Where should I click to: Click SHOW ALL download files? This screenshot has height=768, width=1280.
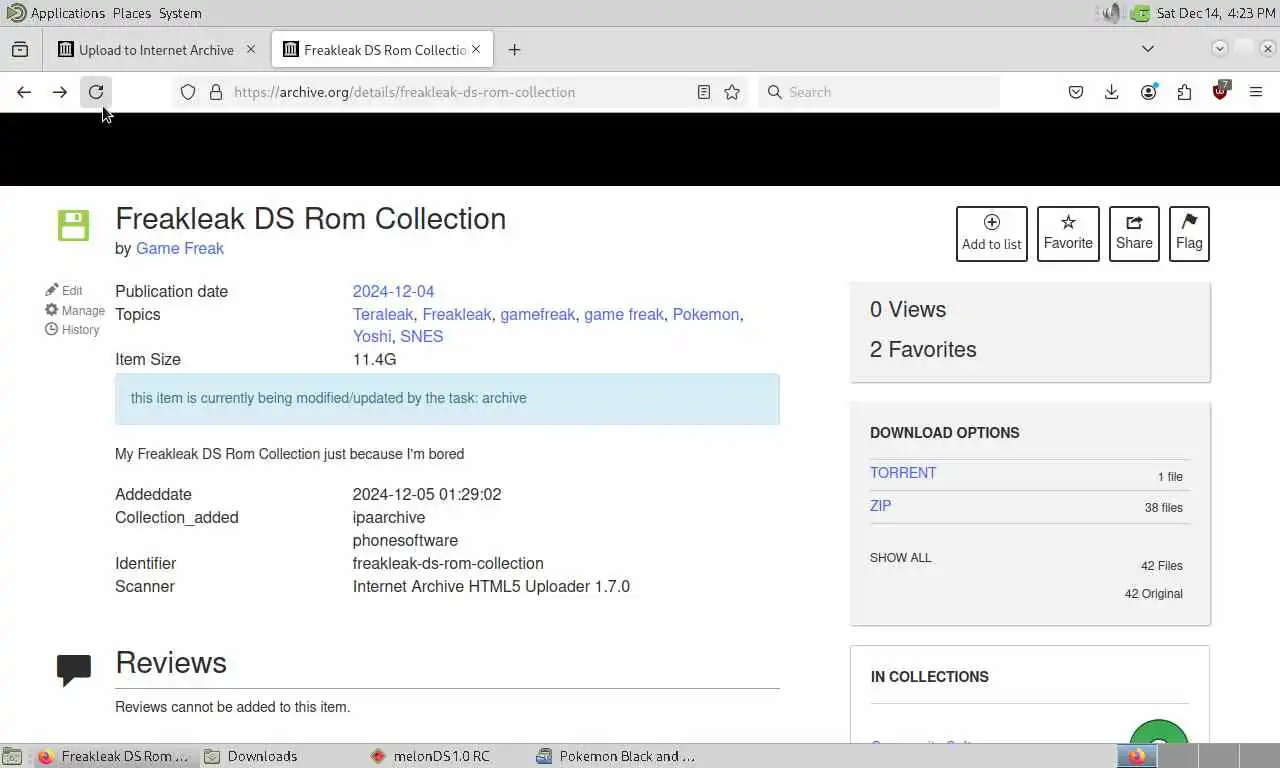pyautogui.click(x=901, y=558)
